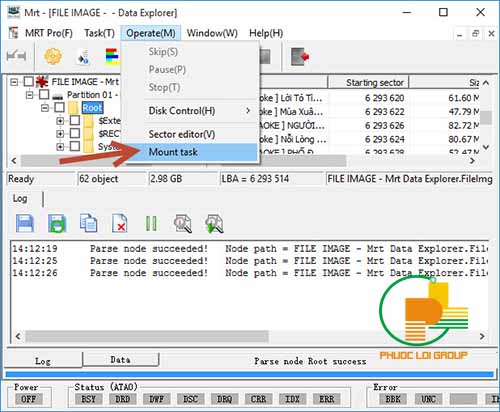
Task: Click the log horizontal scrollbar thumb
Action: tap(147, 336)
